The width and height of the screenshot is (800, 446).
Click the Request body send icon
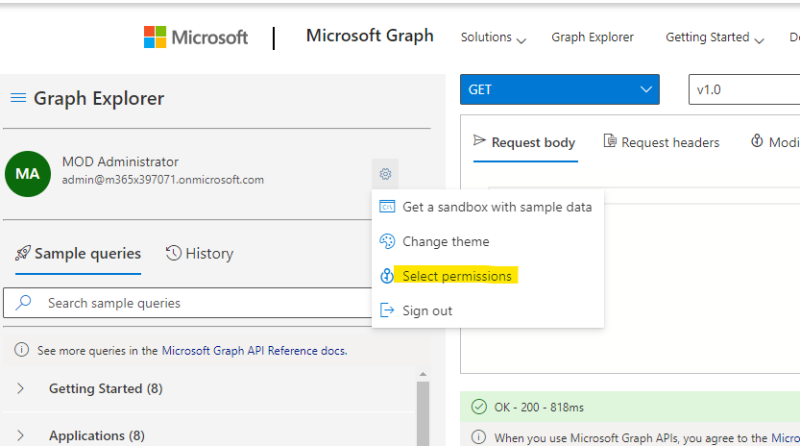coord(479,140)
